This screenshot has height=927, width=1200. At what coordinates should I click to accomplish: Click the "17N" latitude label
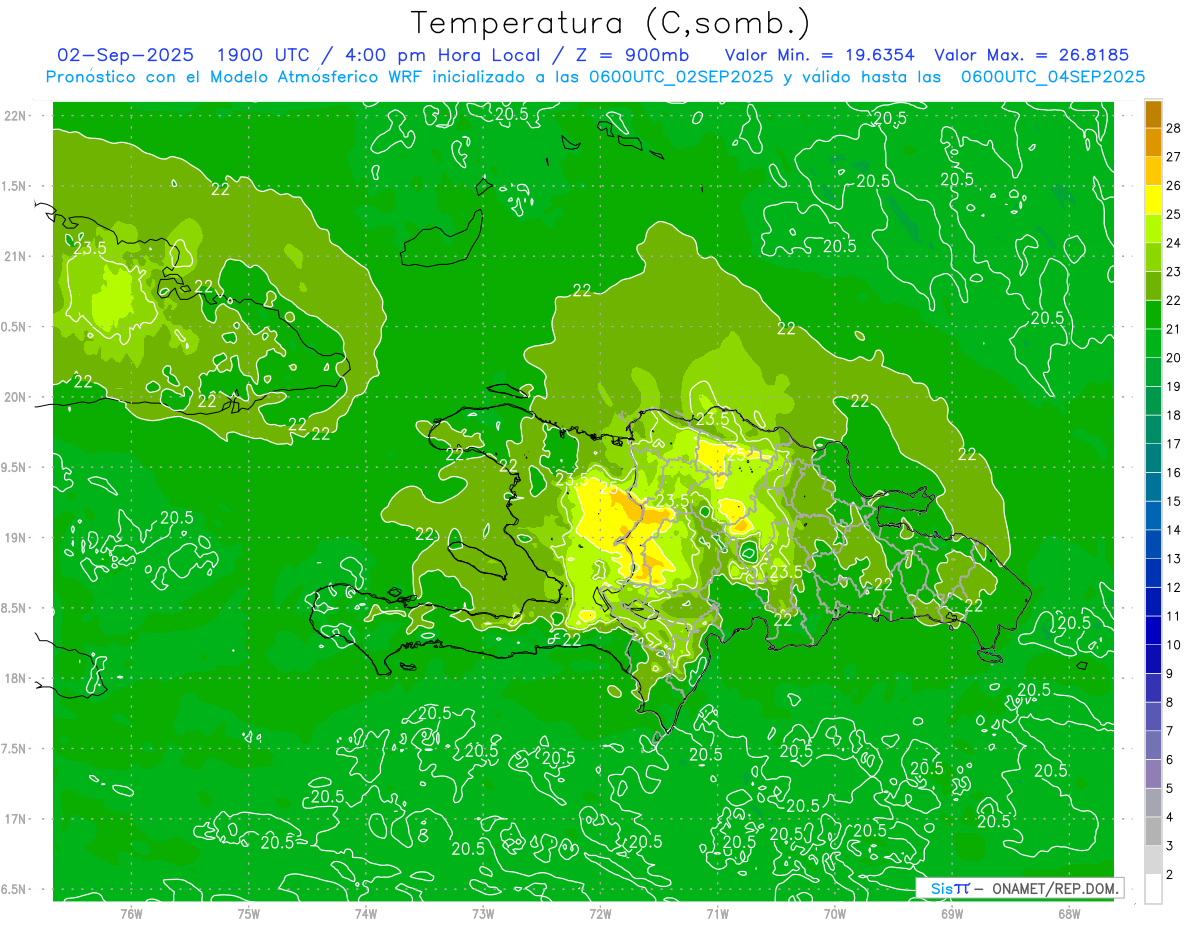click(x=14, y=819)
